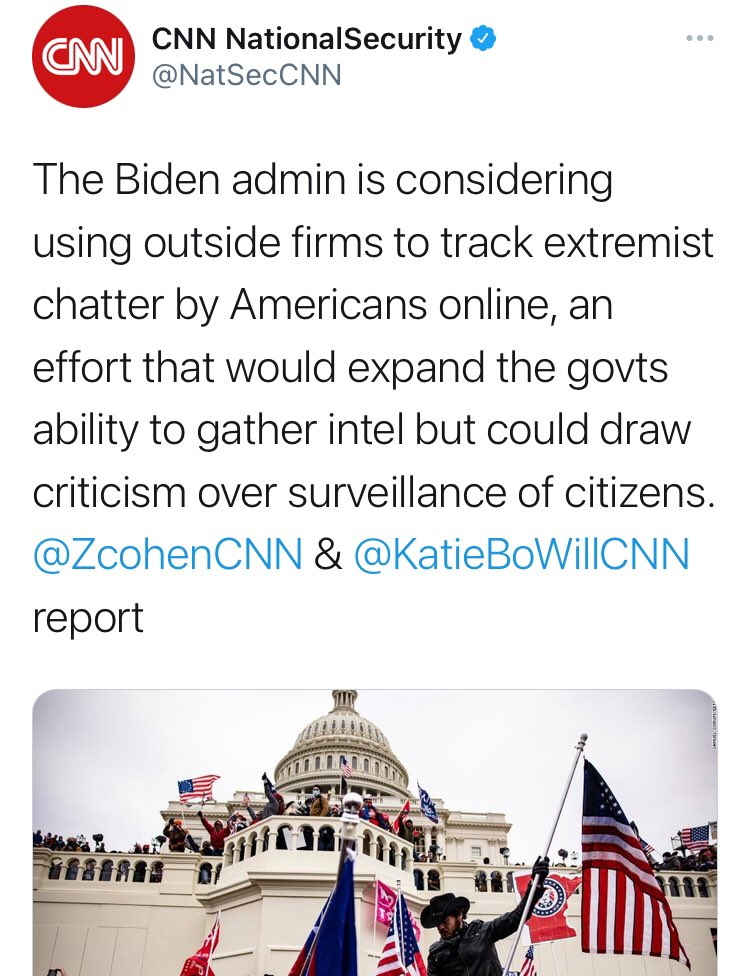
Task: Open the three-dot more options menu
Action: [x=699, y=39]
